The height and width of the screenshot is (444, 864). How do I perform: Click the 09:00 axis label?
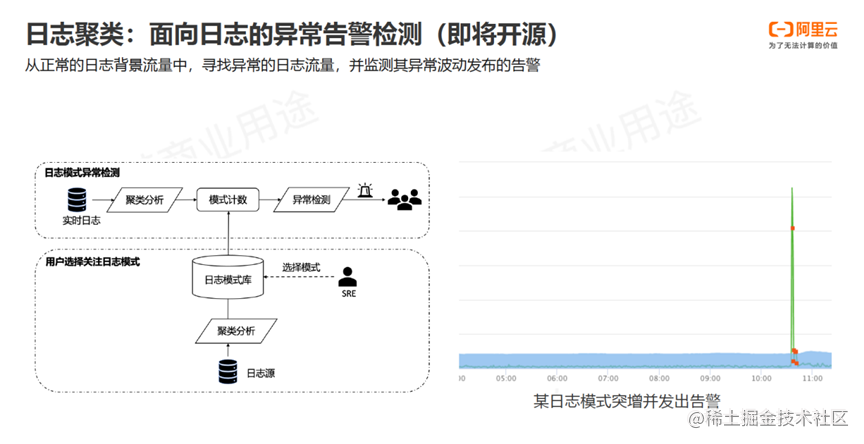point(710,378)
